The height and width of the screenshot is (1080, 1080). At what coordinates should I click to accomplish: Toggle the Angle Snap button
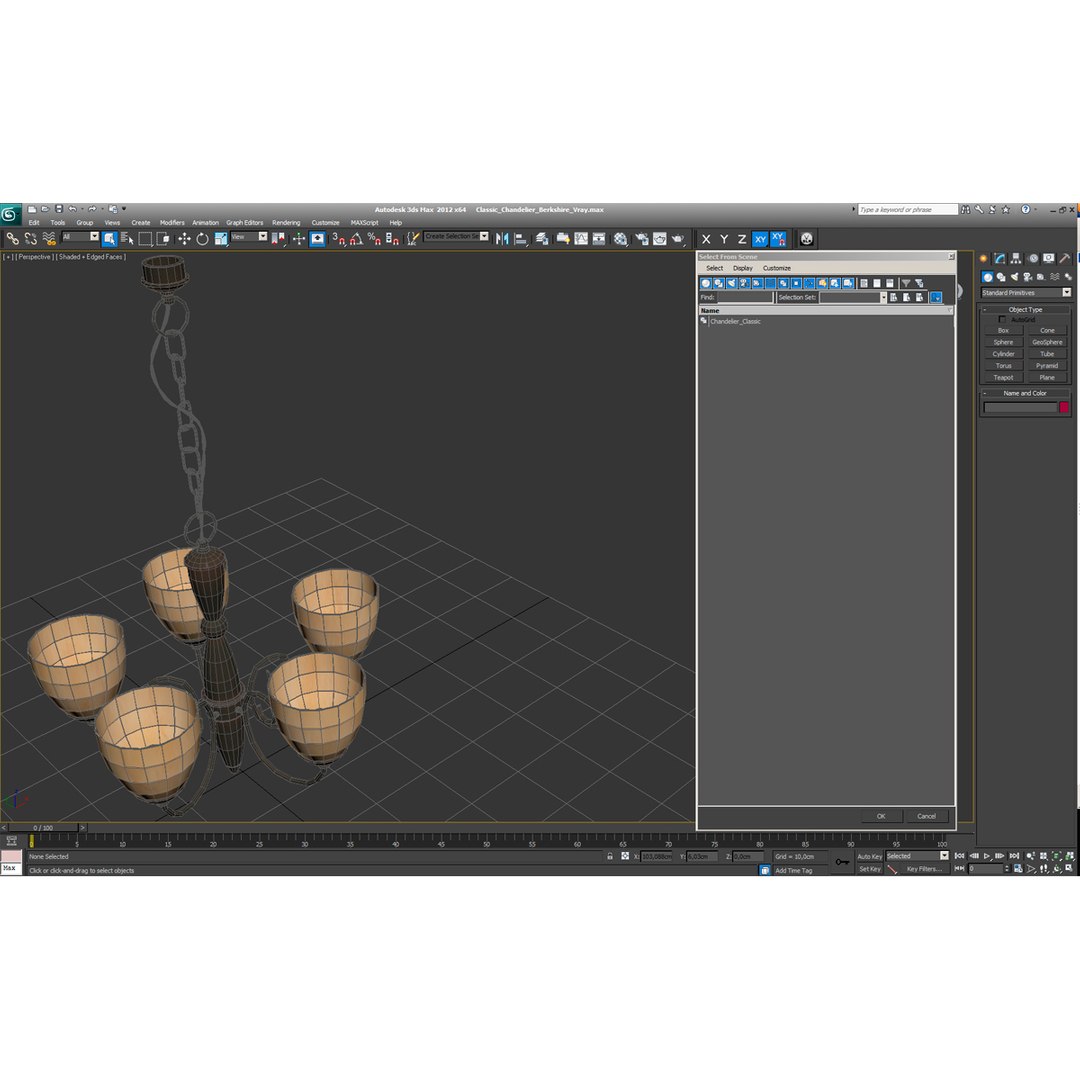pyautogui.click(x=356, y=239)
